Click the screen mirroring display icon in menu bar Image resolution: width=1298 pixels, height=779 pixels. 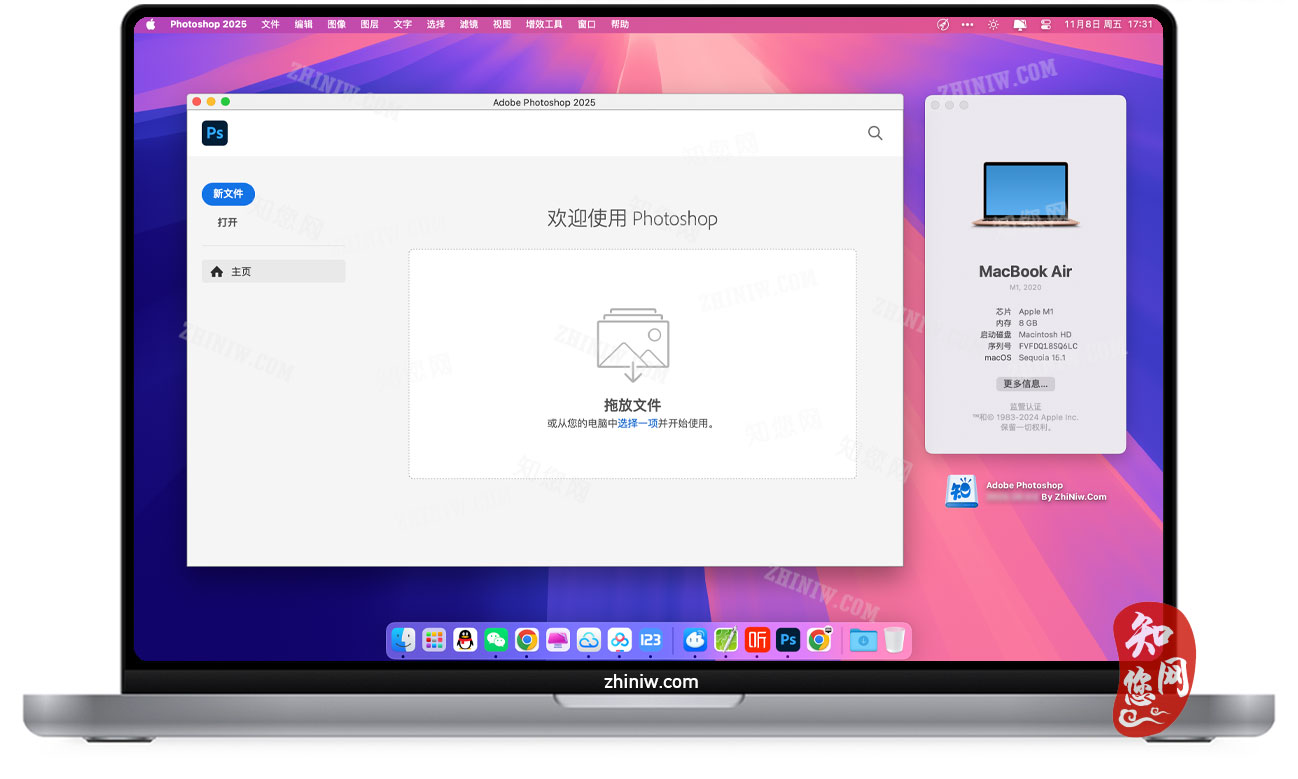coord(1020,24)
